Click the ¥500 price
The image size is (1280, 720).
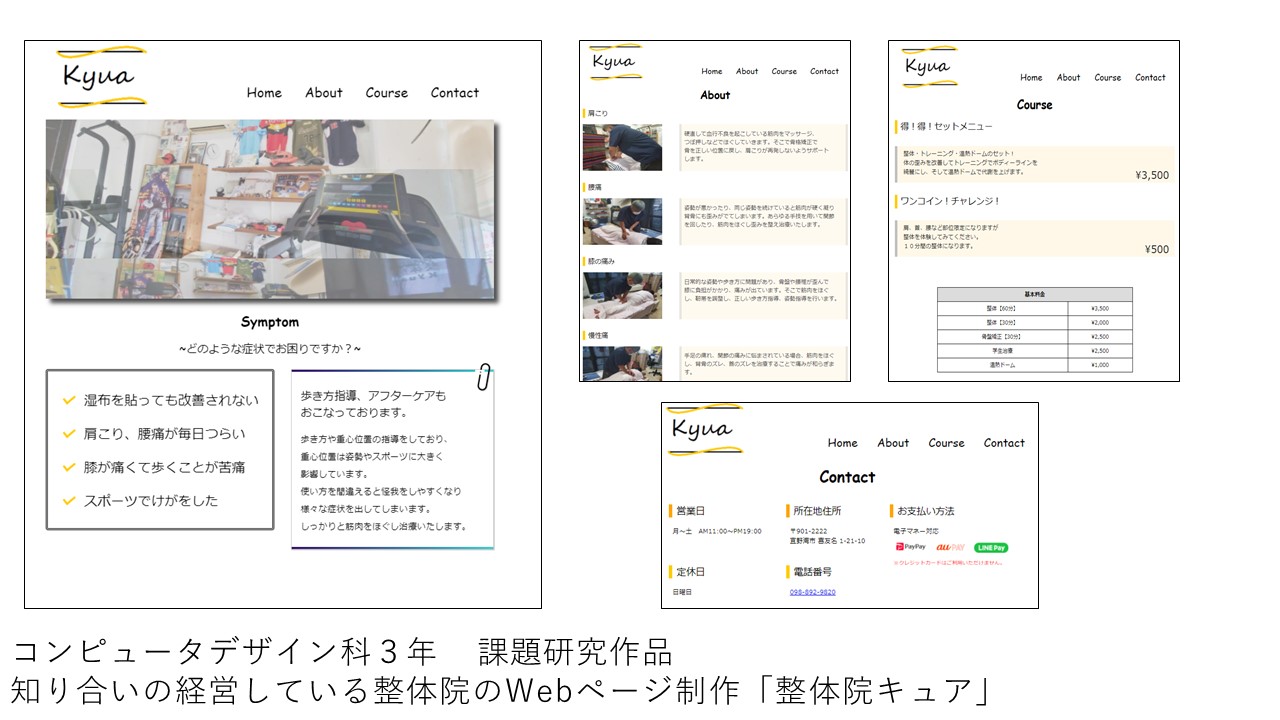(1157, 250)
